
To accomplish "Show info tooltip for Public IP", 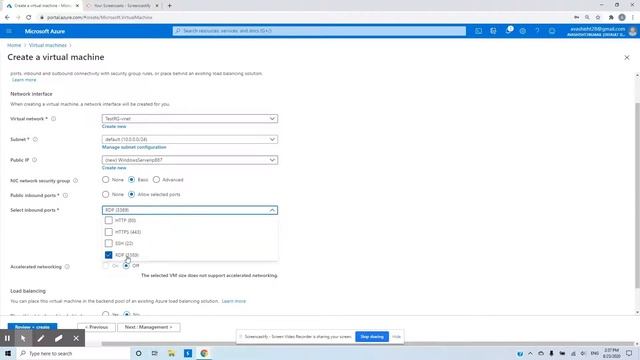I will tap(35, 160).
